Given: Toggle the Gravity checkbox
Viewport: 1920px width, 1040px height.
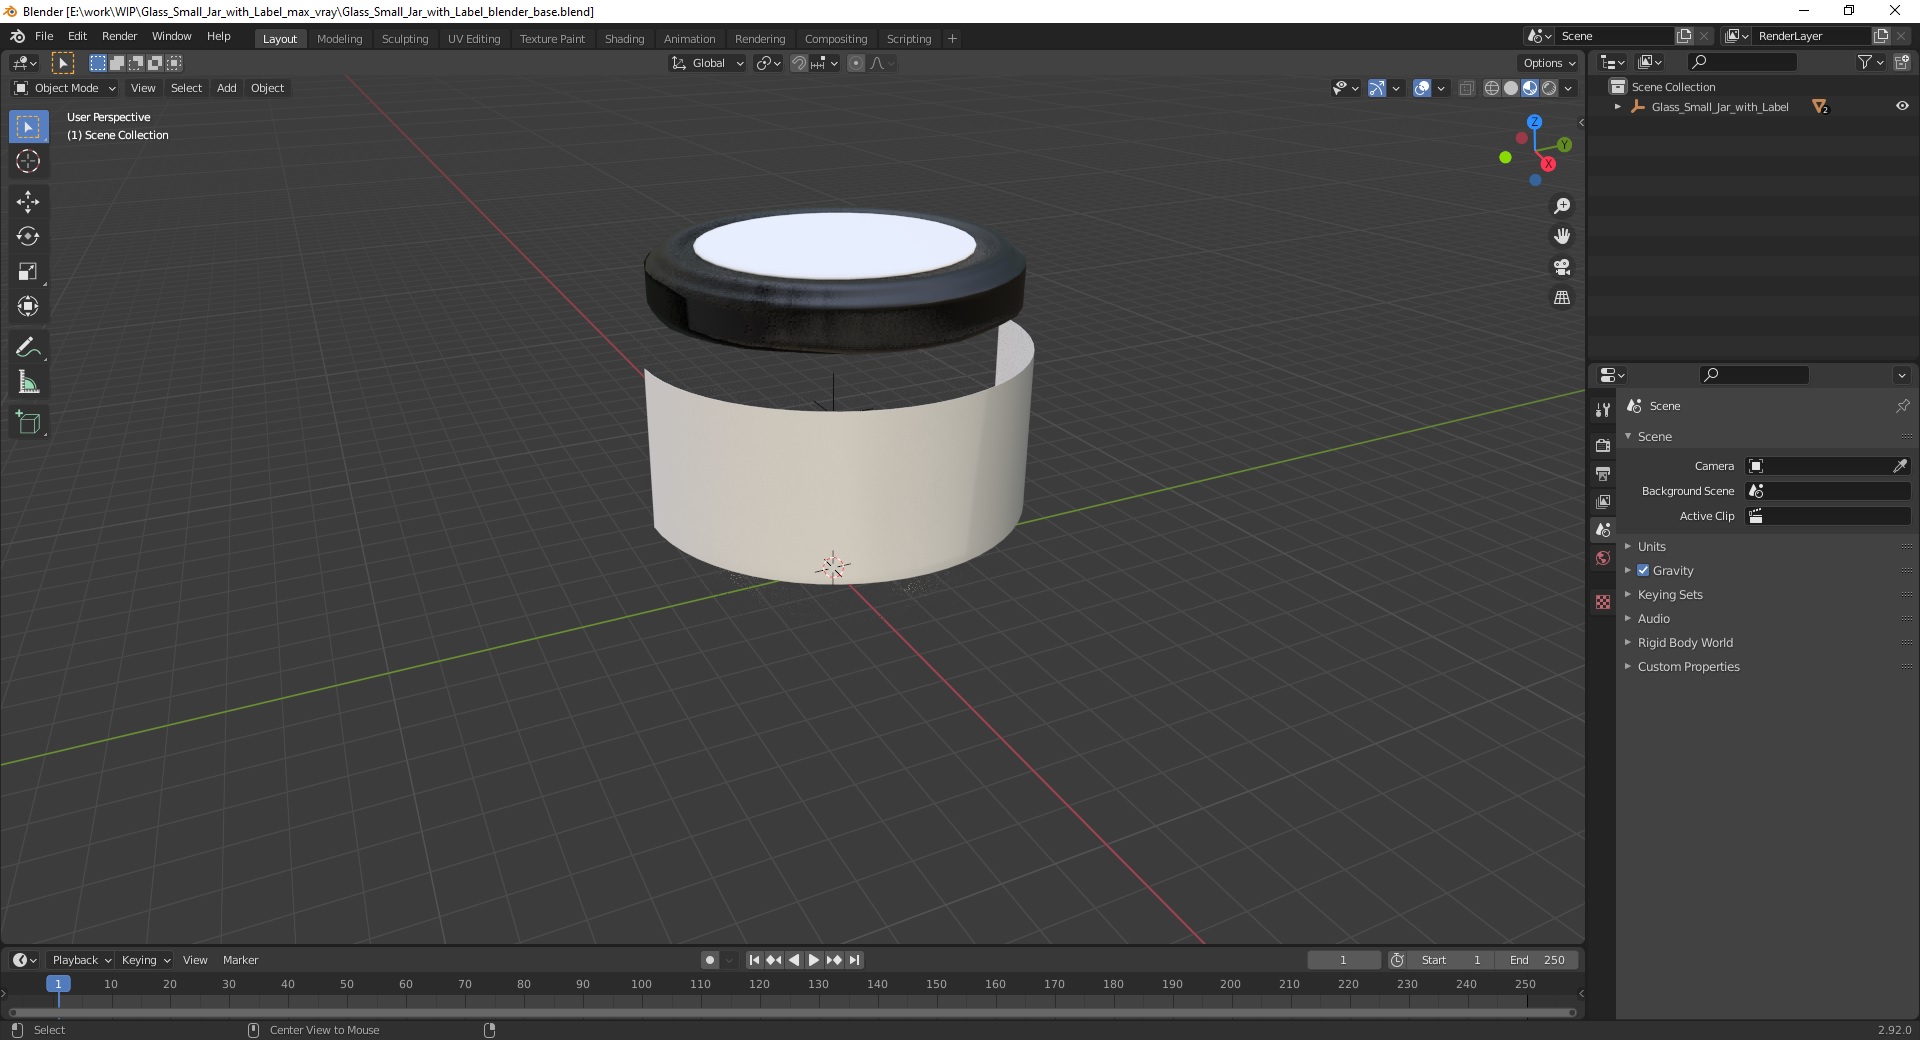Looking at the screenshot, I should tap(1643, 570).
